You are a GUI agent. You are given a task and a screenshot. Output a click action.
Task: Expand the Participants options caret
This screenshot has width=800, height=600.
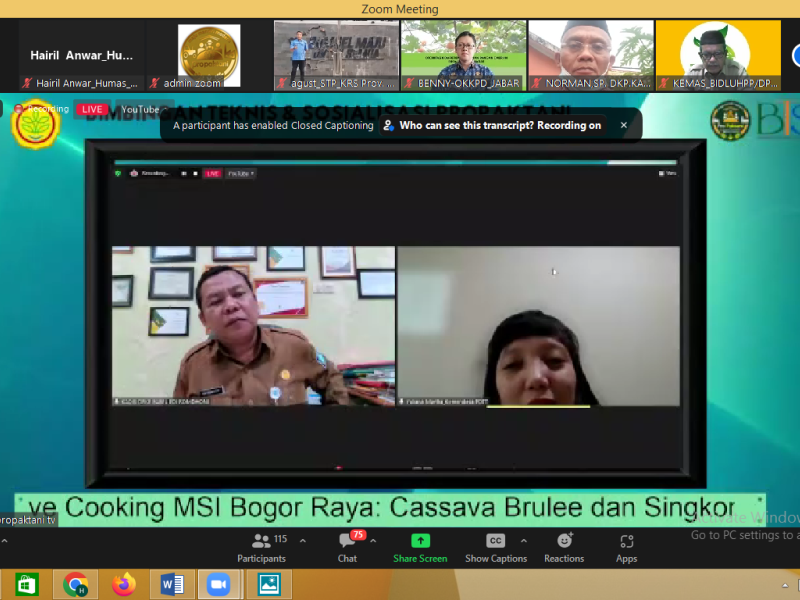(303, 541)
